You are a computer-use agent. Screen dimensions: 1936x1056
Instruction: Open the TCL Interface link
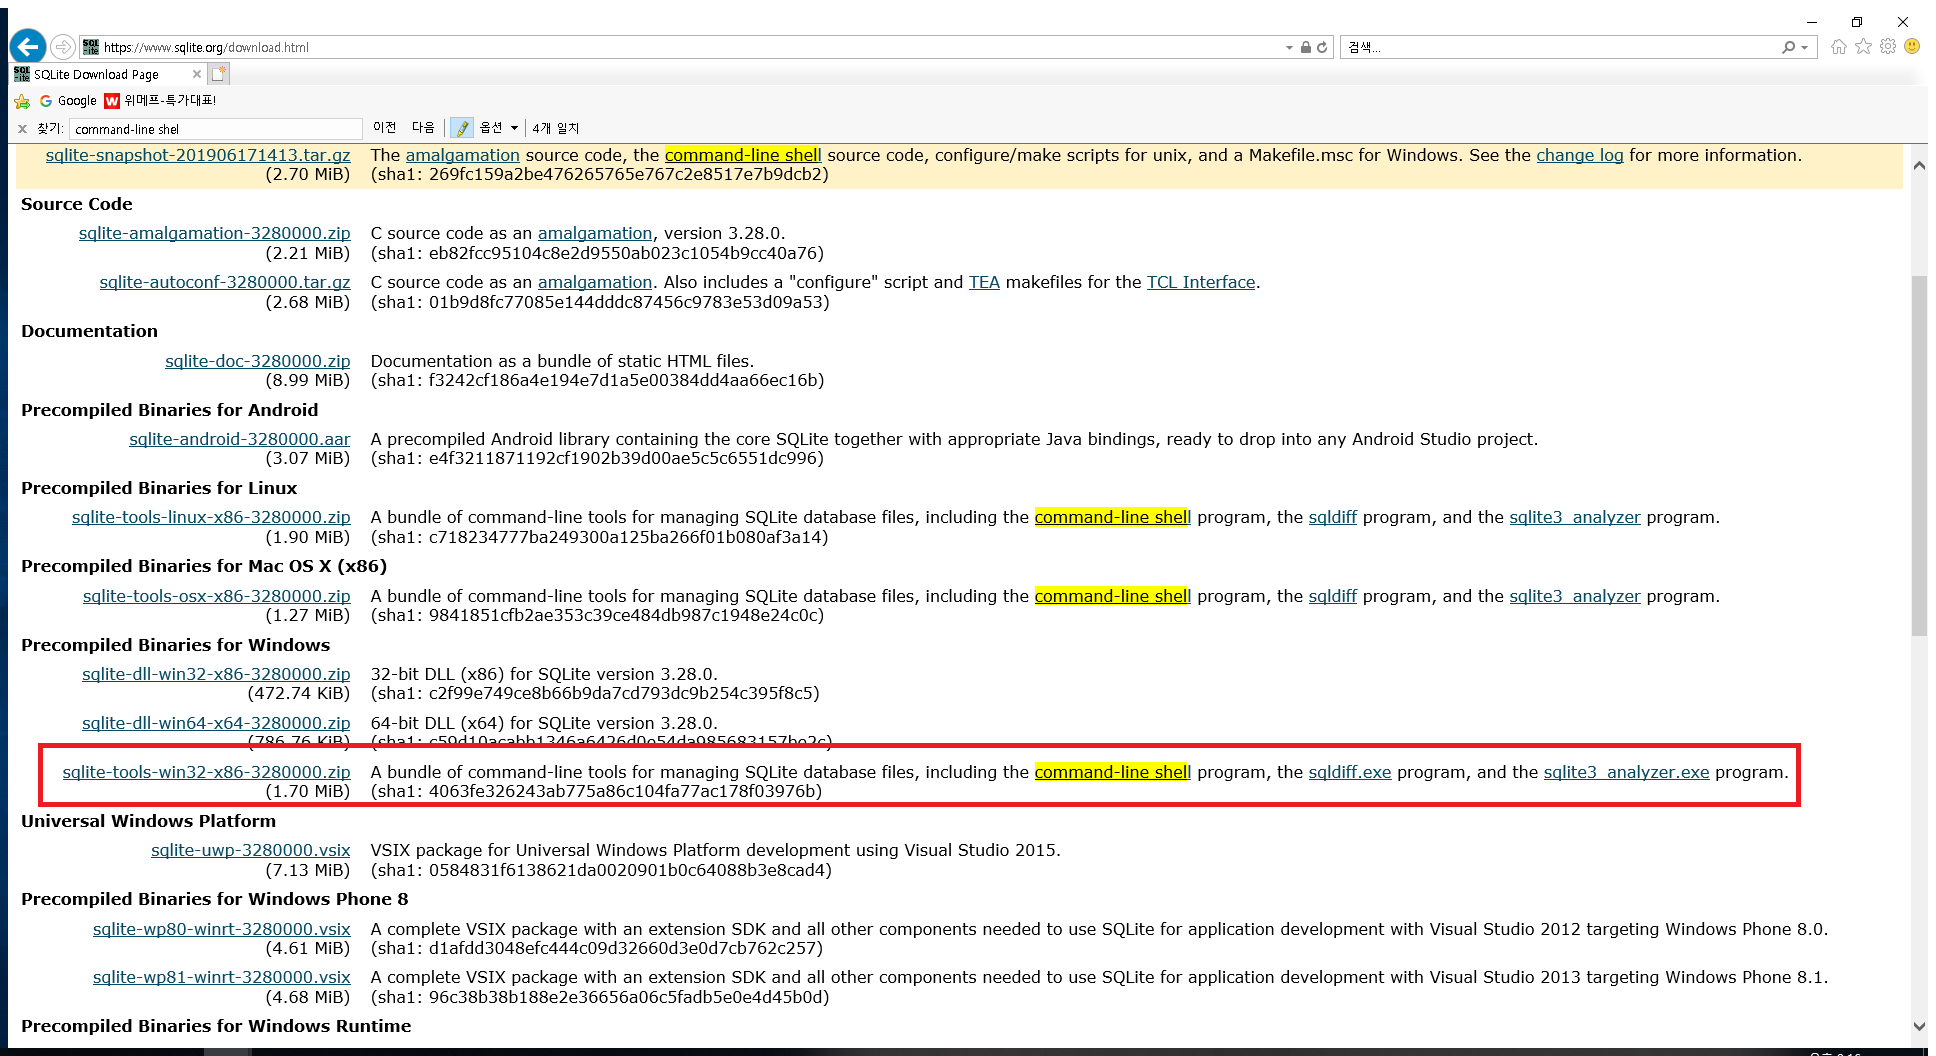1201,282
